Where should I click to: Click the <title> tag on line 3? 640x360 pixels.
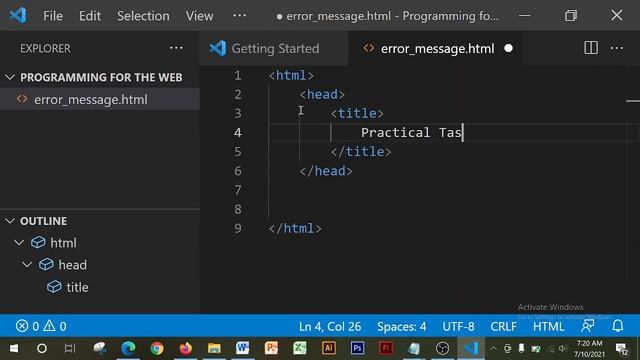[357, 113]
